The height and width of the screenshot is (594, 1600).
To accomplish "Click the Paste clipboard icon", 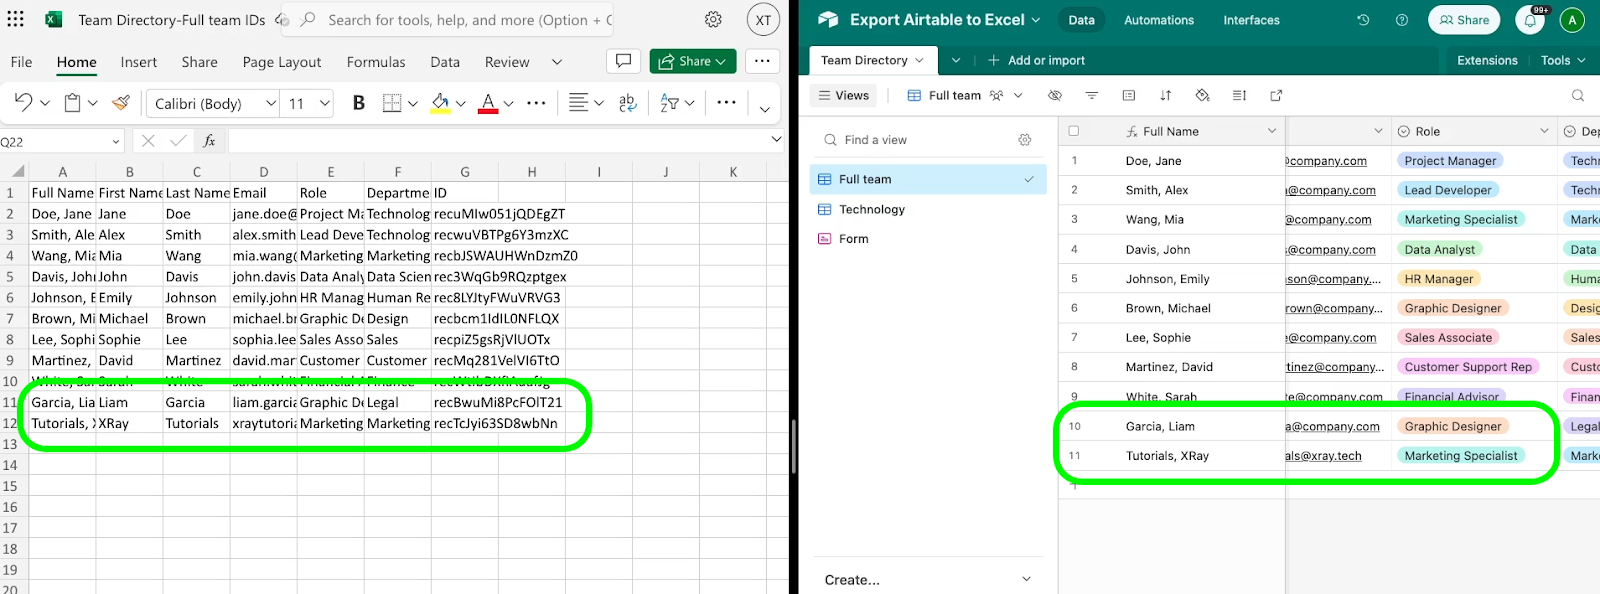I will click(x=72, y=102).
